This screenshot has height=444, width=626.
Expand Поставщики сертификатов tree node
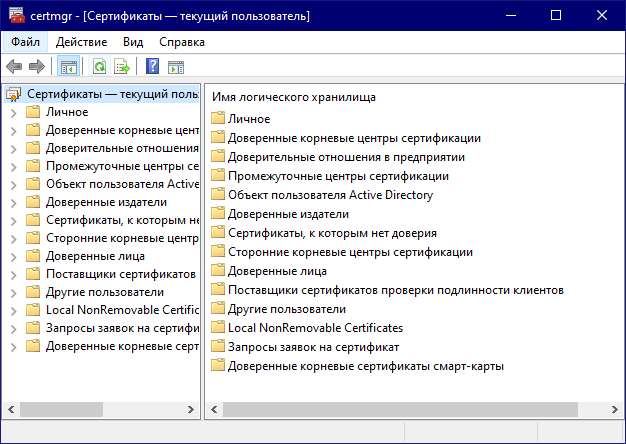(14, 275)
